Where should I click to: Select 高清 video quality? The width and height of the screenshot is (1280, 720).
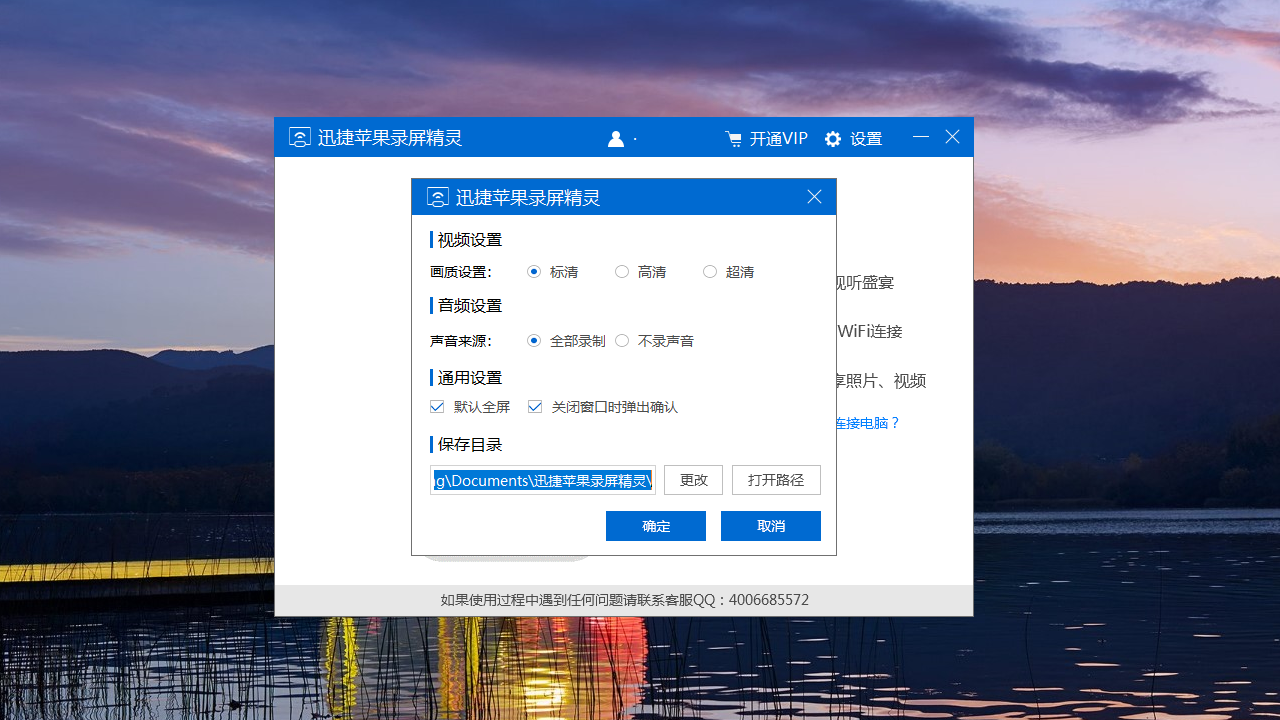click(622, 271)
